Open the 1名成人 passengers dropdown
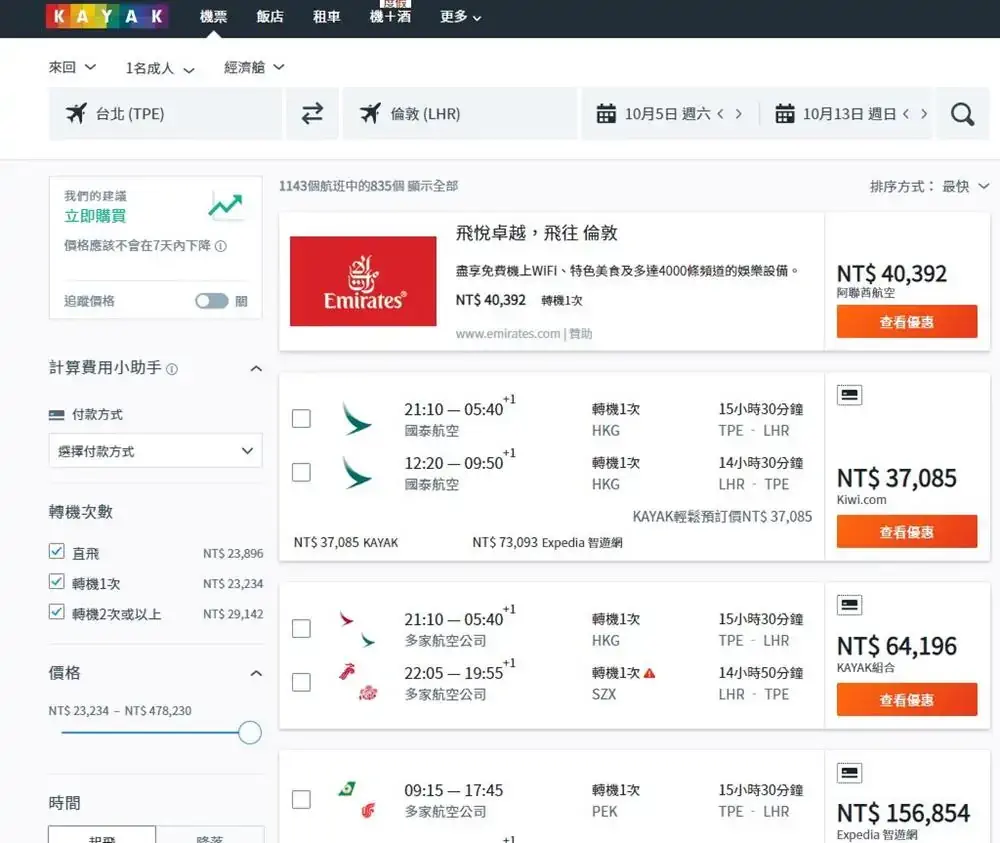This screenshot has width=1000, height=843. pos(160,68)
